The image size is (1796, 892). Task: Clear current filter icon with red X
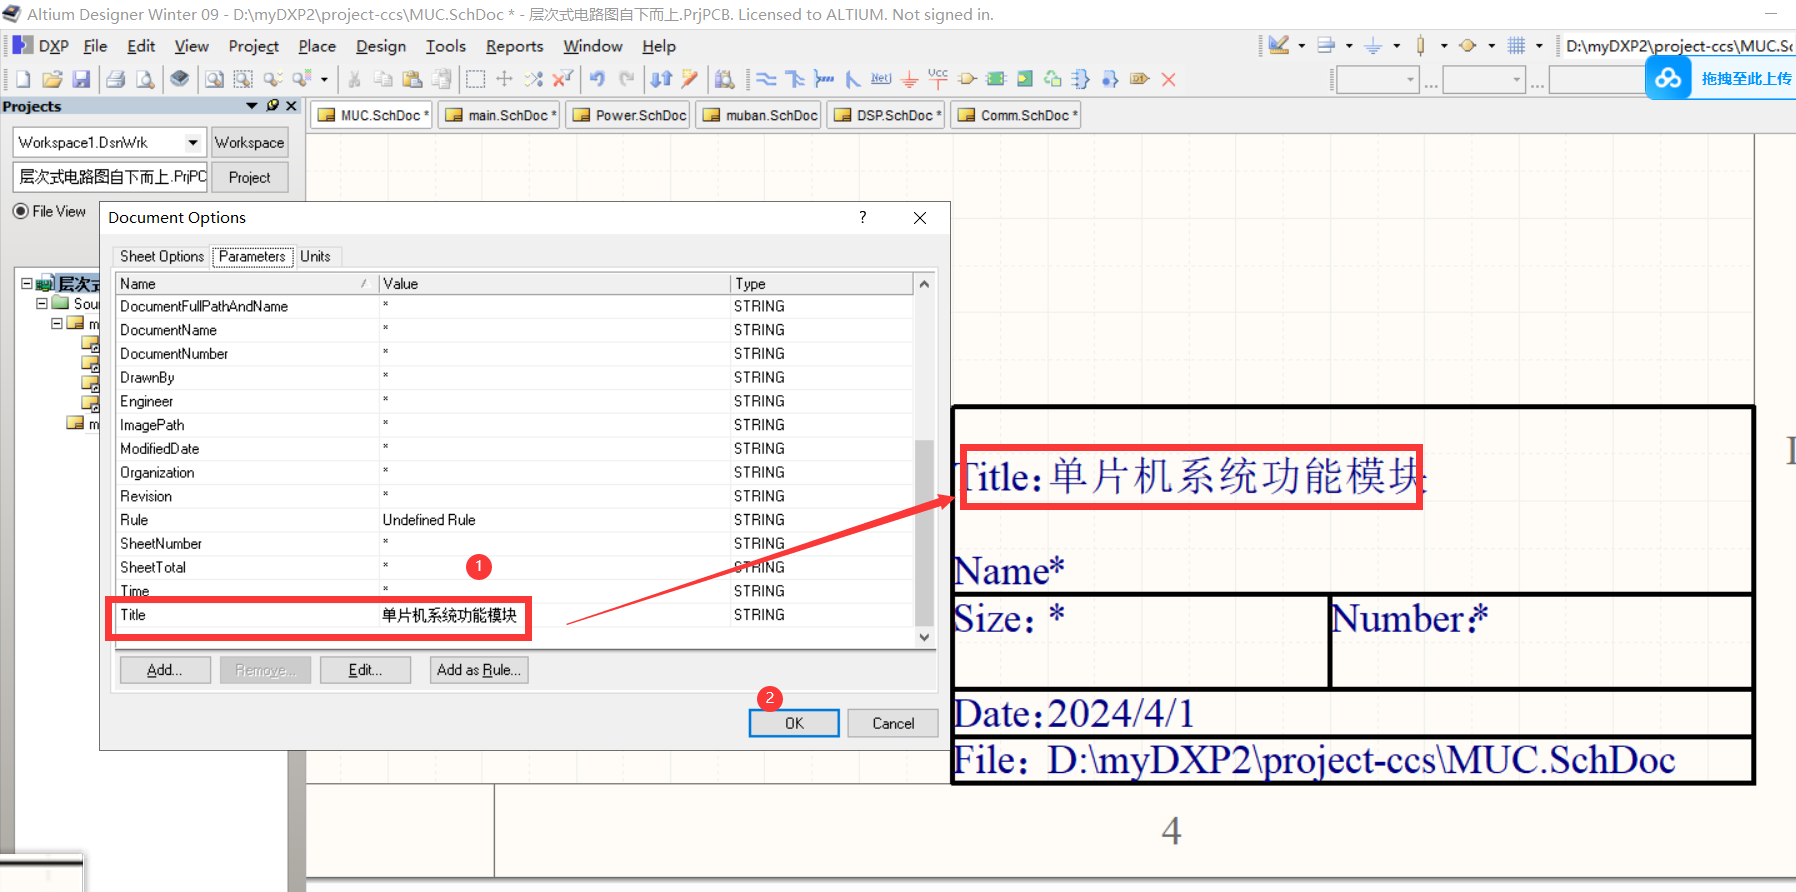click(563, 79)
